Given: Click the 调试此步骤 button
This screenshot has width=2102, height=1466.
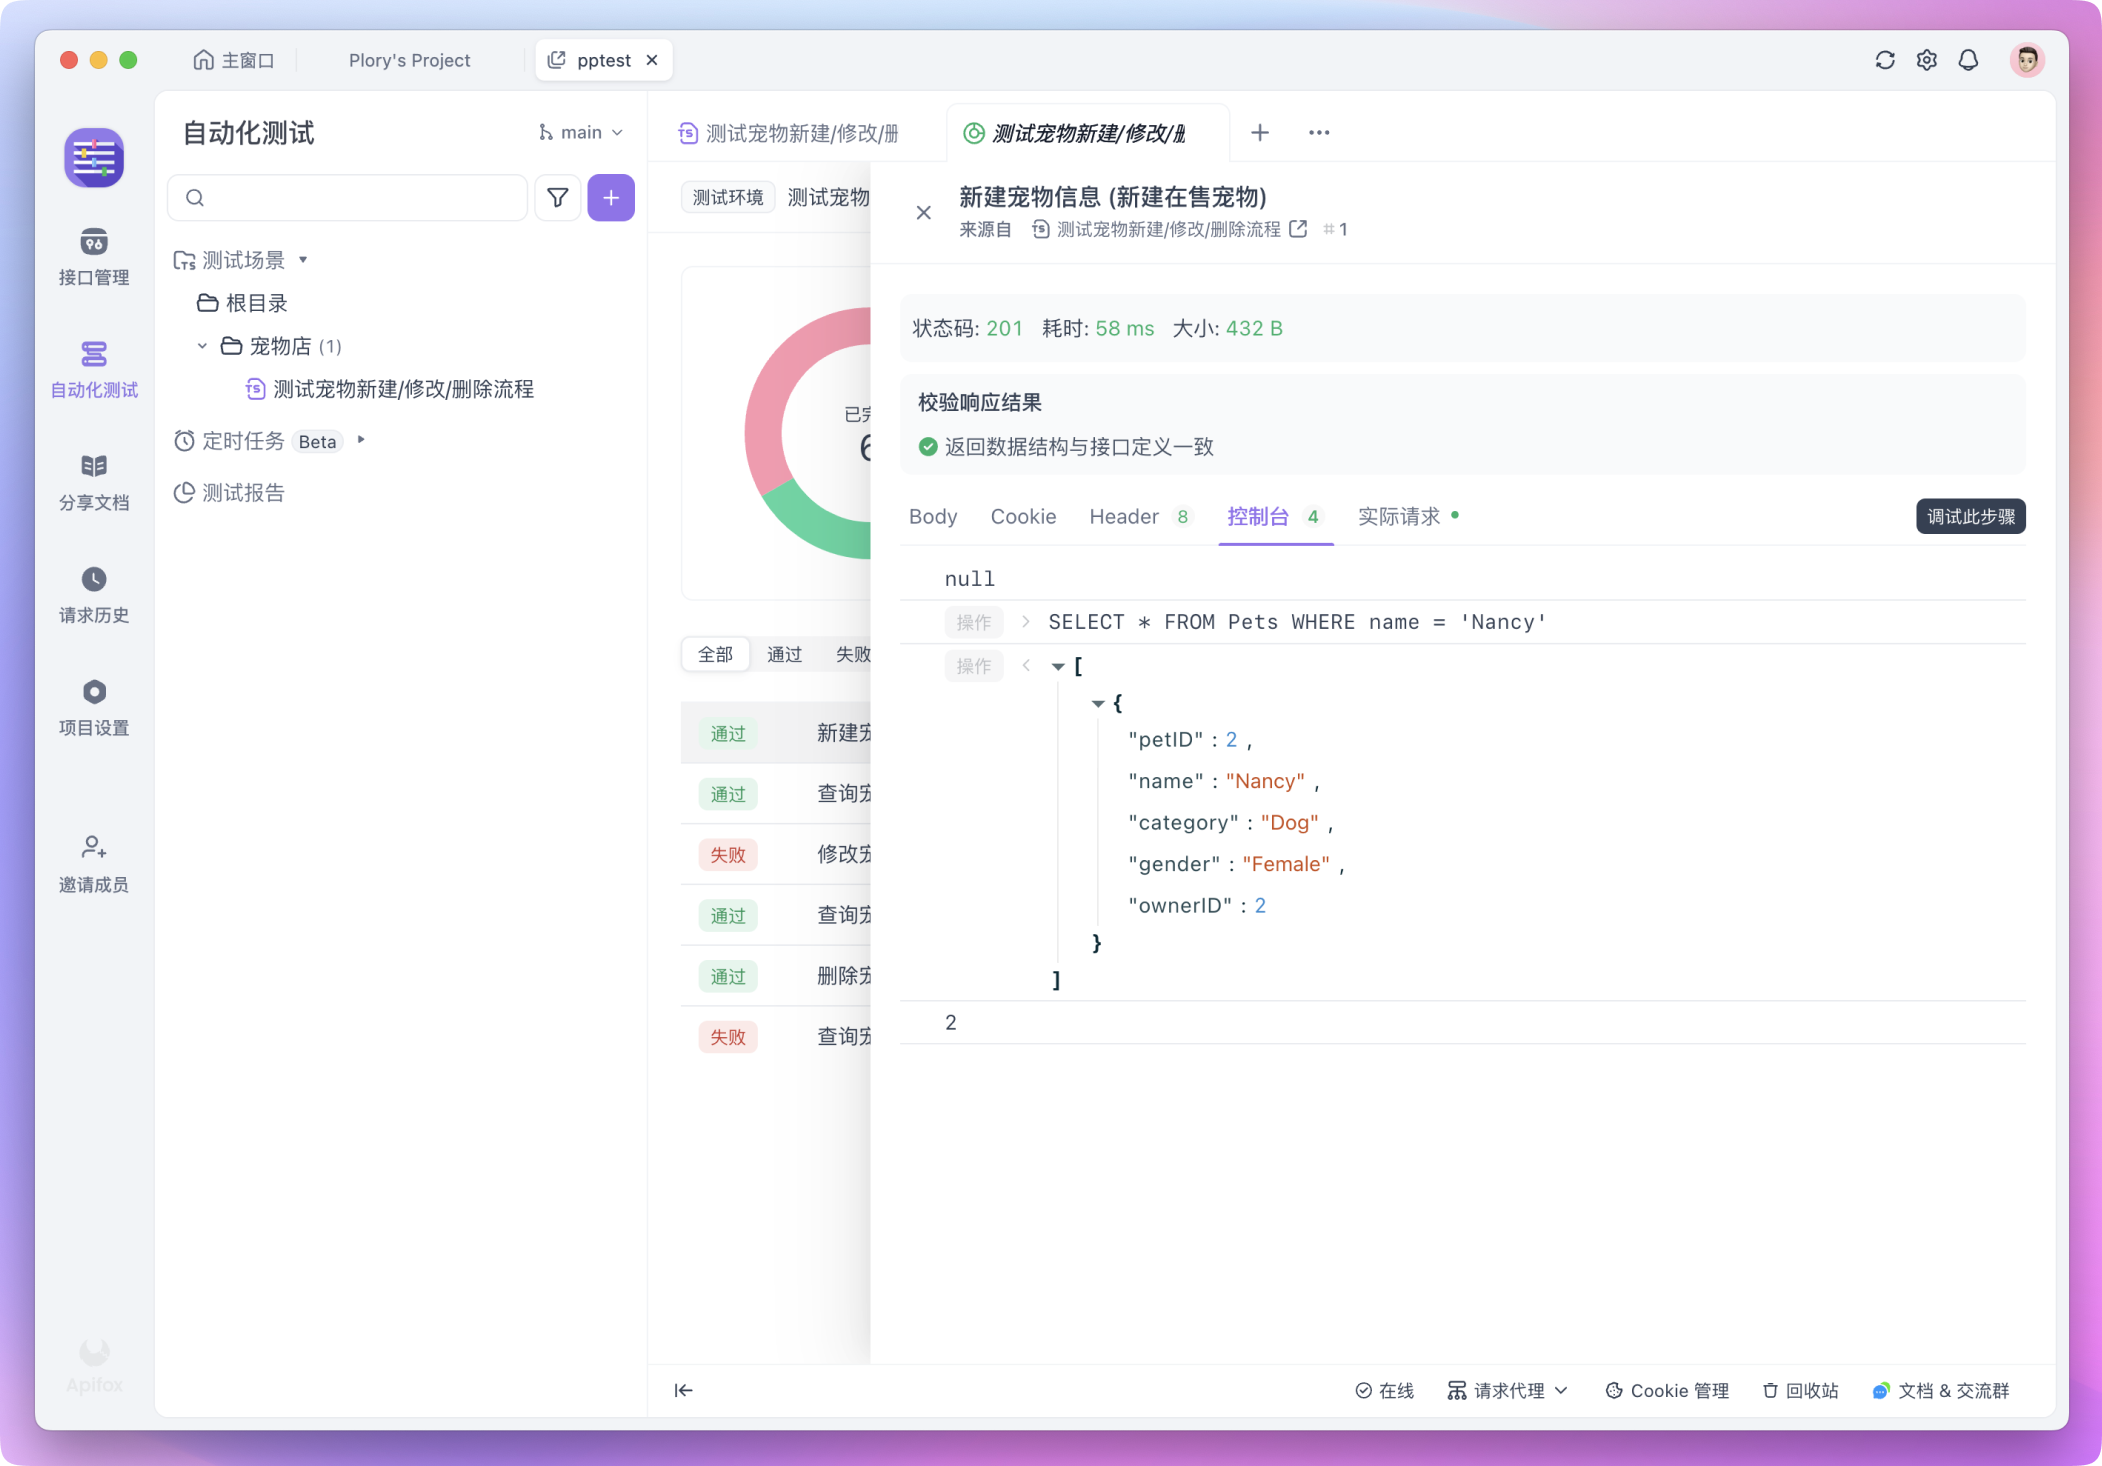Looking at the screenshot, I should [1970, 517].
